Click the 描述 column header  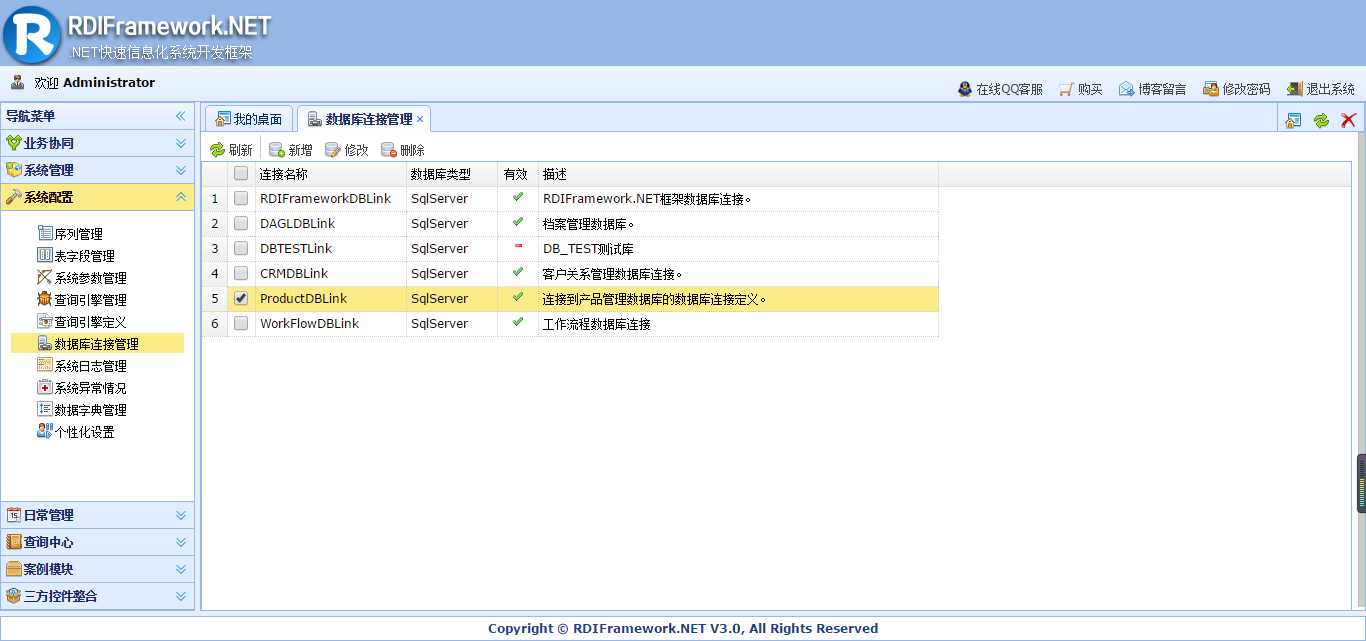(x=738, y=174)
